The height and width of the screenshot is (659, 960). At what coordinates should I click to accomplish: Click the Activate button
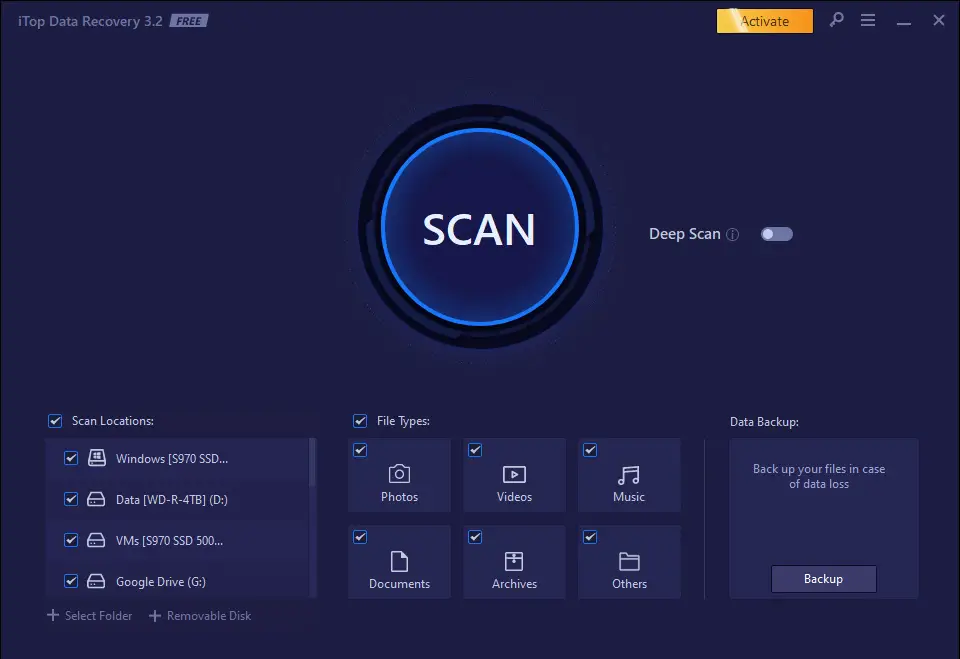pyautogui.click(x=765, y=20)
